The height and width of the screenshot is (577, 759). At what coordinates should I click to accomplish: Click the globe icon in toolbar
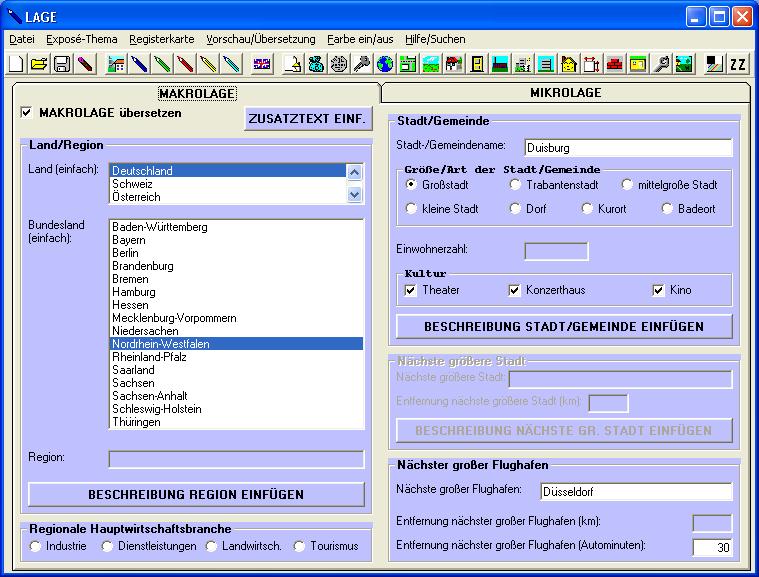click(385, 65)
